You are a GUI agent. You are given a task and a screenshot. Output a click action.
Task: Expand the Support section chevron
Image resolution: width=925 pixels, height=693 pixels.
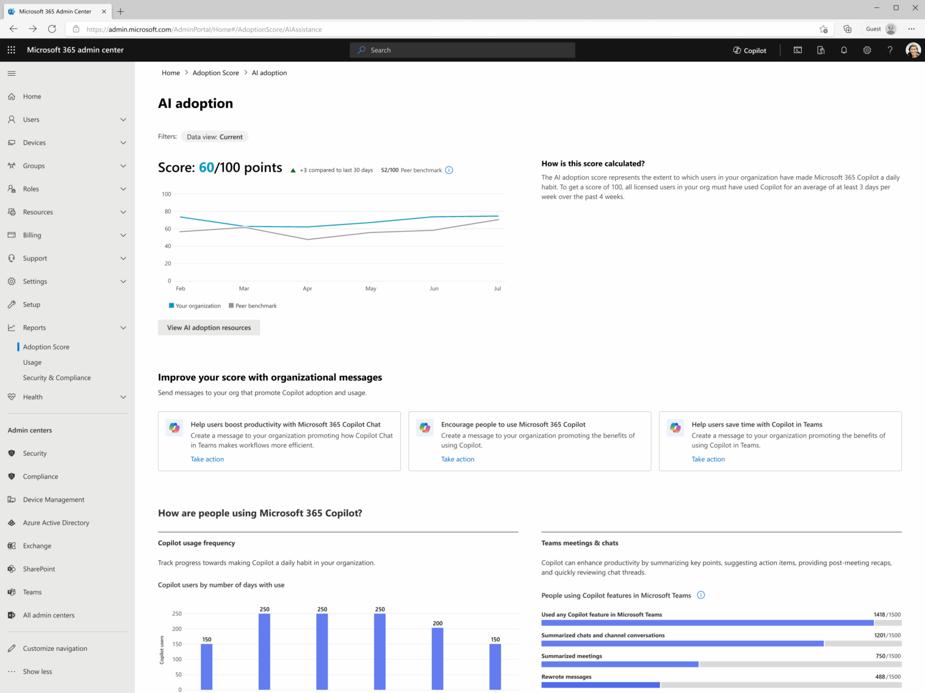tap(123, 258)
